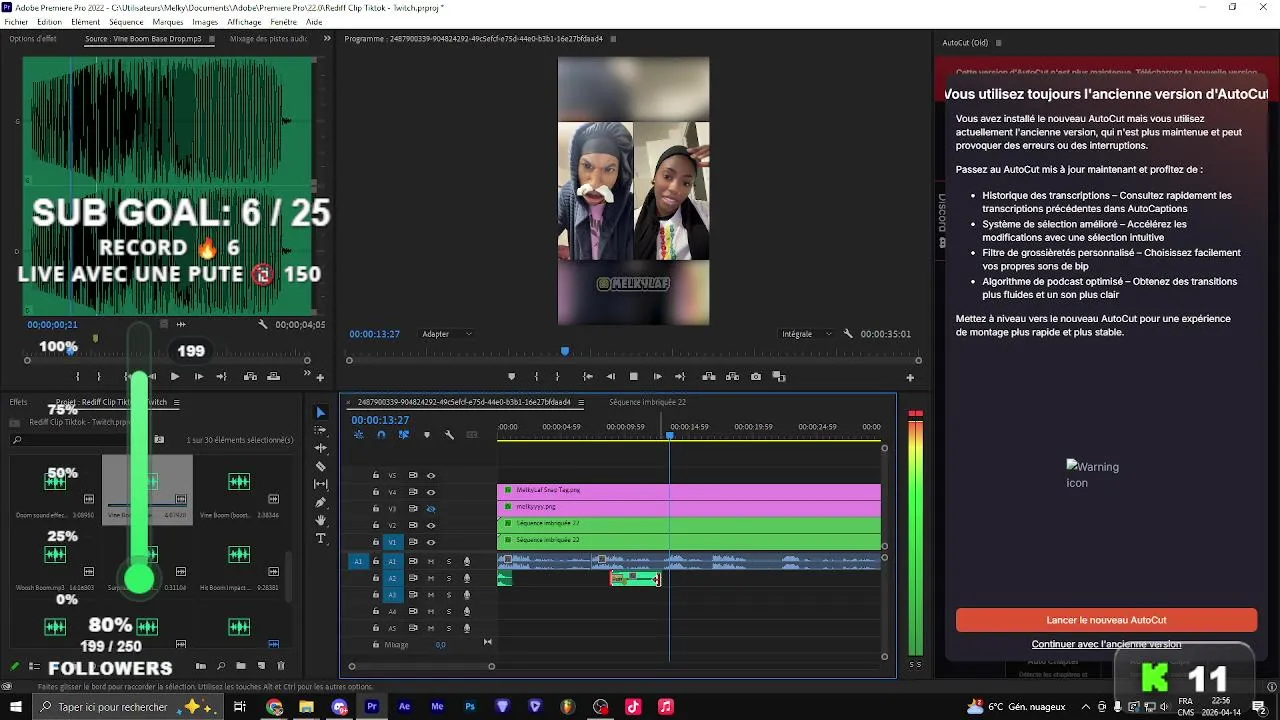Mute audio track A1
The image size is (1280, 720).
coord(431,562)
